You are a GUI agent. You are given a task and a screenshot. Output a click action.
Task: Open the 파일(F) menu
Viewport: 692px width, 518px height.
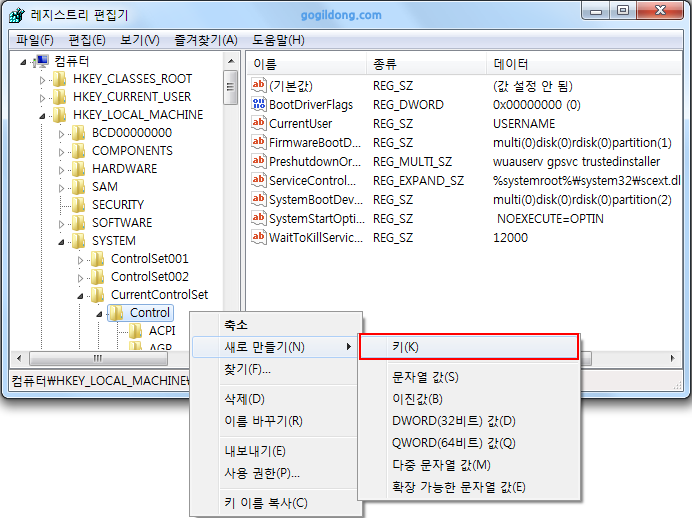click(x=35, y=40)
